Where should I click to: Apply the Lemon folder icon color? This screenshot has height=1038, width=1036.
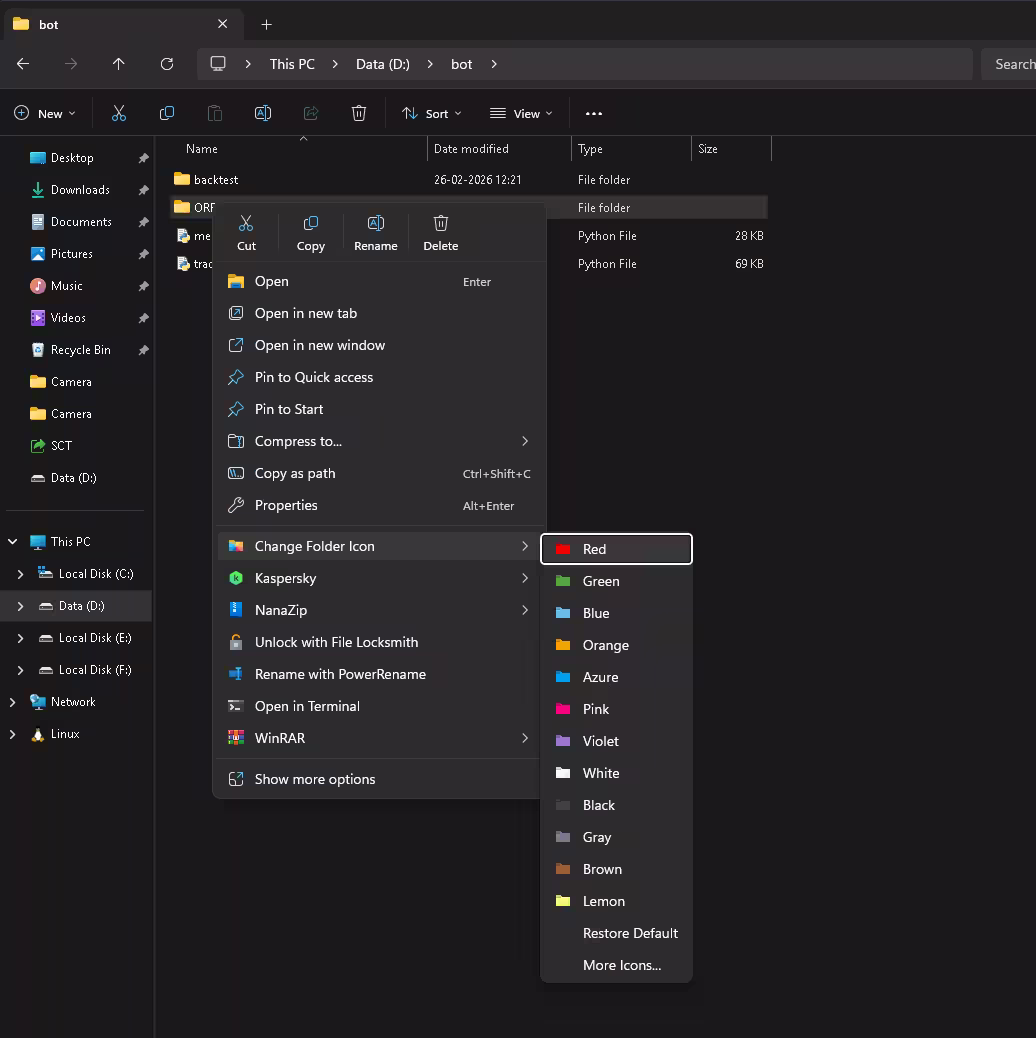pyautogui.click(x=616, y=901)
